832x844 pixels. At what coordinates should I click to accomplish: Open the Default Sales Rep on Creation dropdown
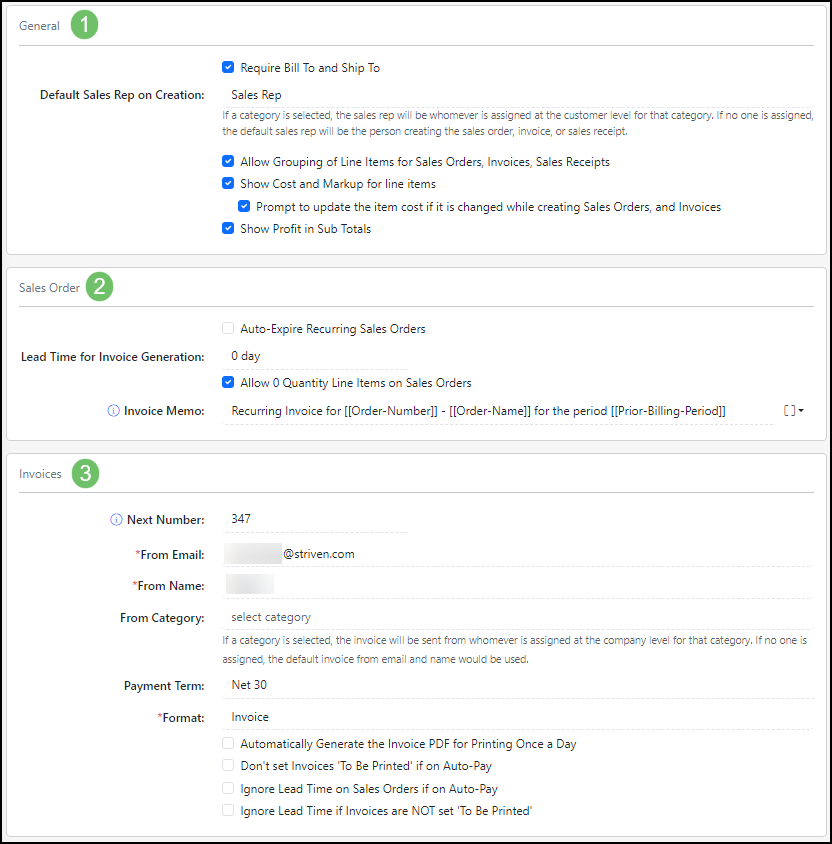pyautogui.click(x=517, y=95)
